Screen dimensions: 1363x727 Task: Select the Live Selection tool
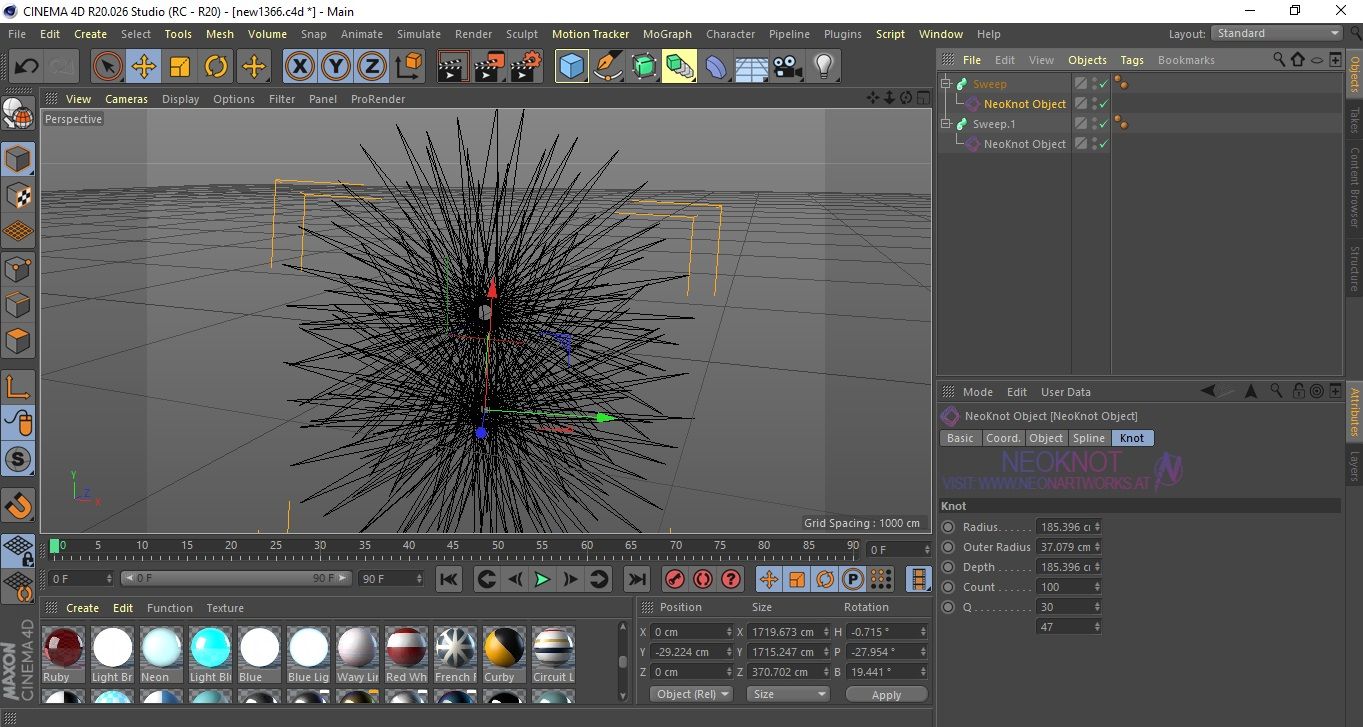click(x=107, y=67)
